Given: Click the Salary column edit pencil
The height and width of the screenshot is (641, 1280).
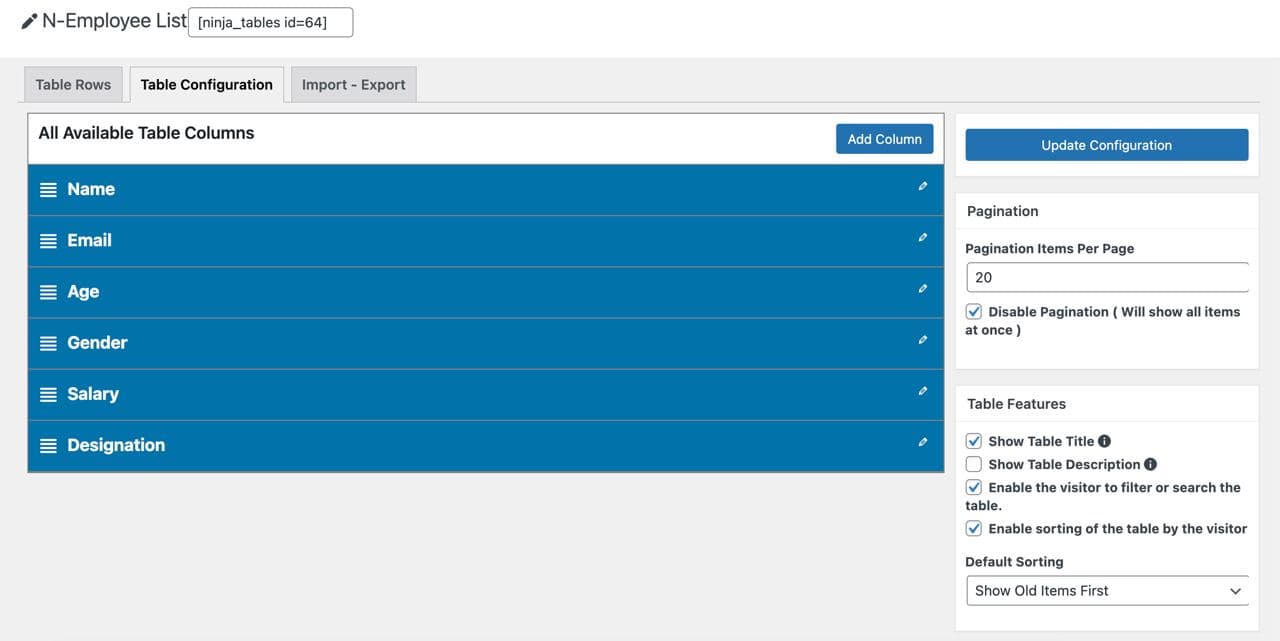Looking at the screenshot, I should click(922, 391).
